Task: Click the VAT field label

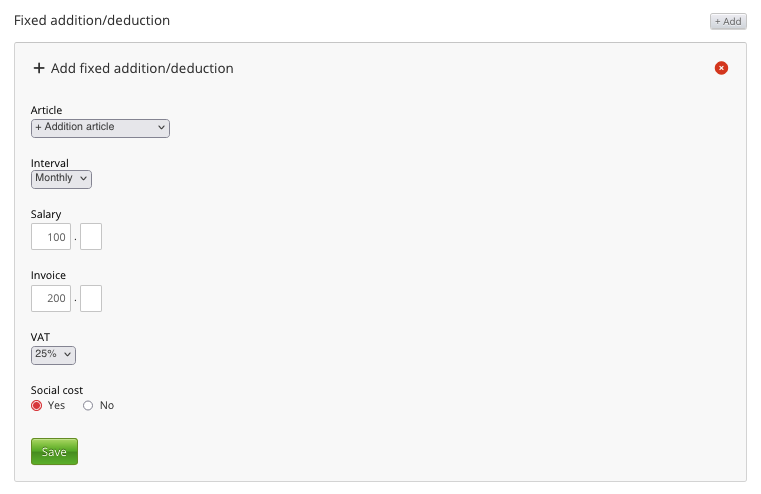Action: coord(41,338)
